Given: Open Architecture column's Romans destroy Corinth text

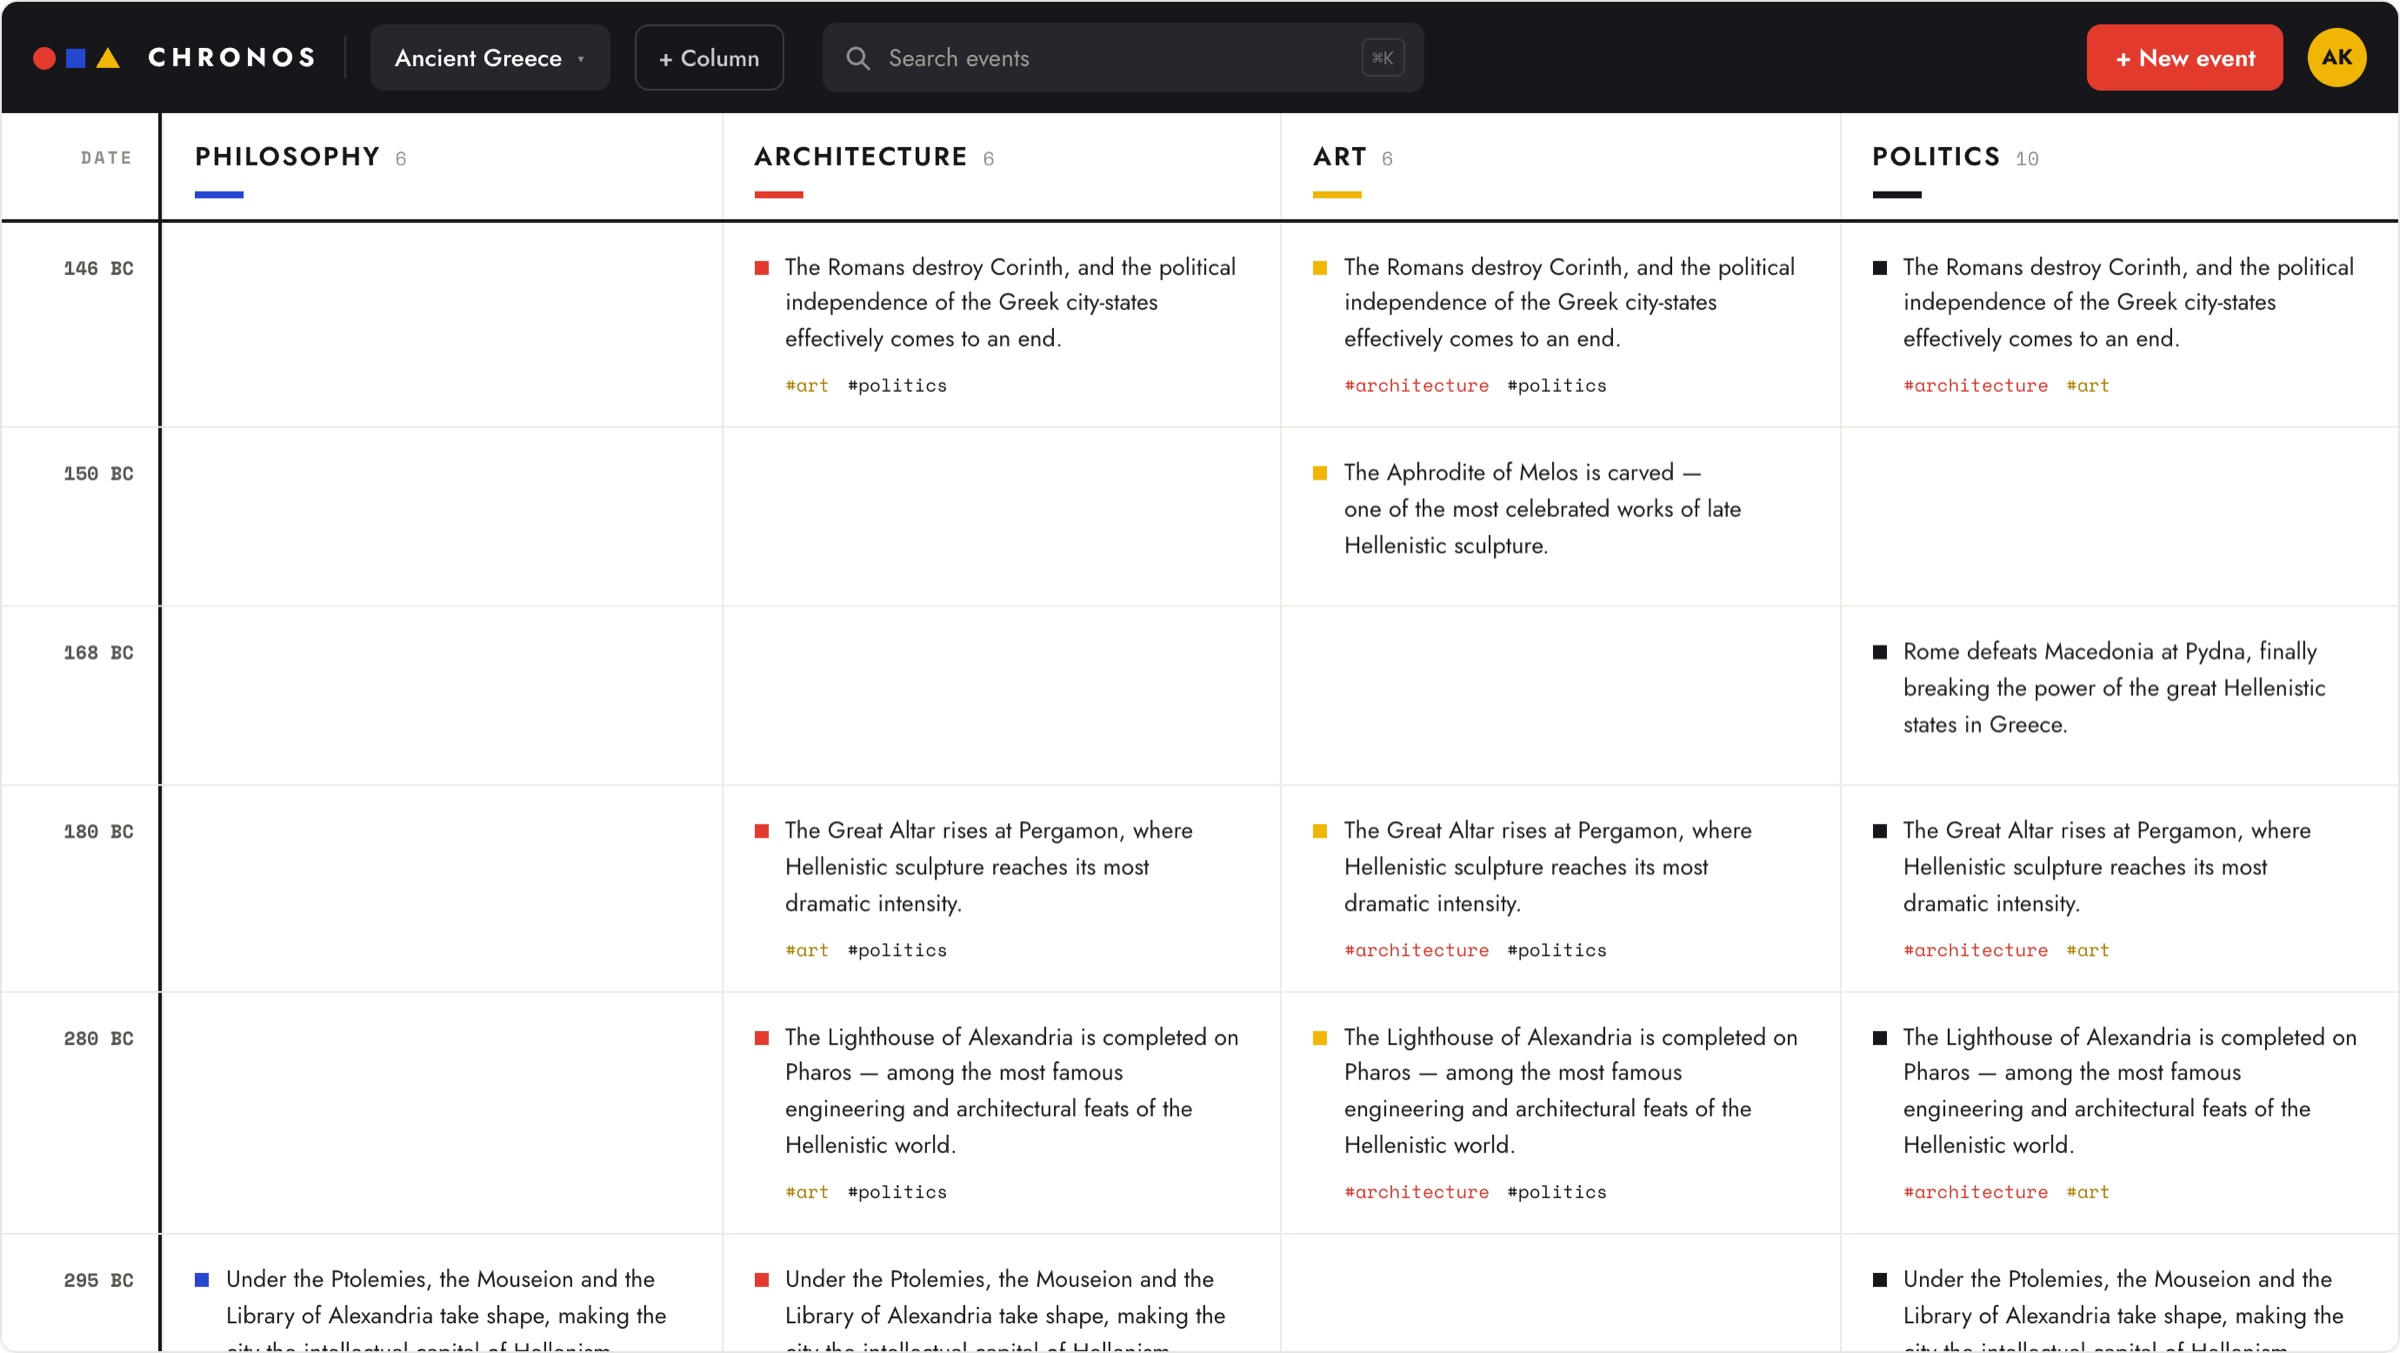Looking at the screenshot, I should [1010, 303].
